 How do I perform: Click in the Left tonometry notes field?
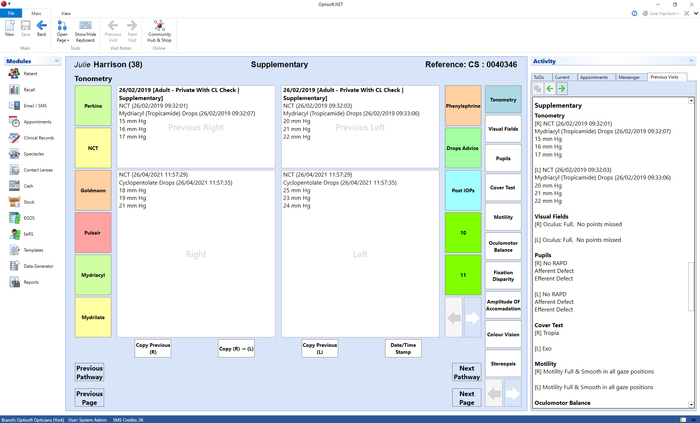pos(360,254)
